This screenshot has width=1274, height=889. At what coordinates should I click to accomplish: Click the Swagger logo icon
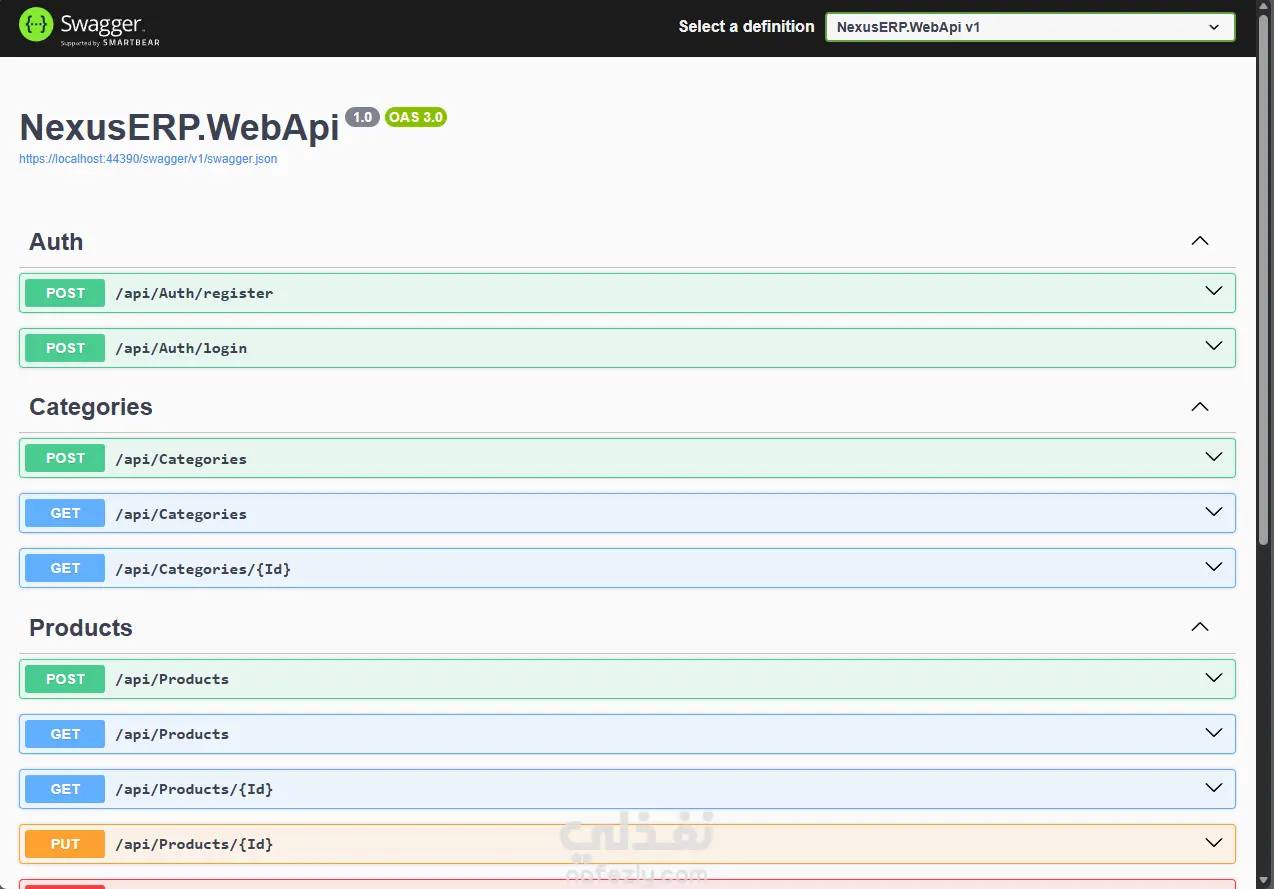click(x=36, y=25)
